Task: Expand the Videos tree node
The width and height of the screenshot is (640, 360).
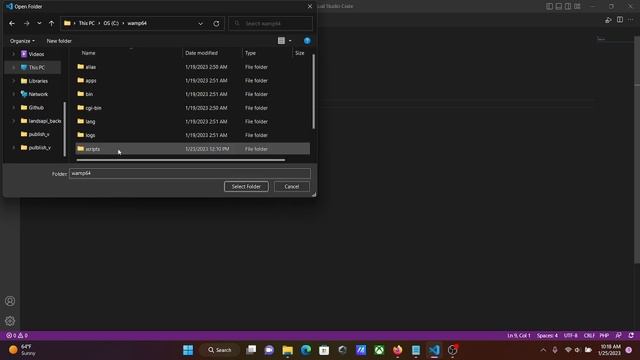Action: 13,54
